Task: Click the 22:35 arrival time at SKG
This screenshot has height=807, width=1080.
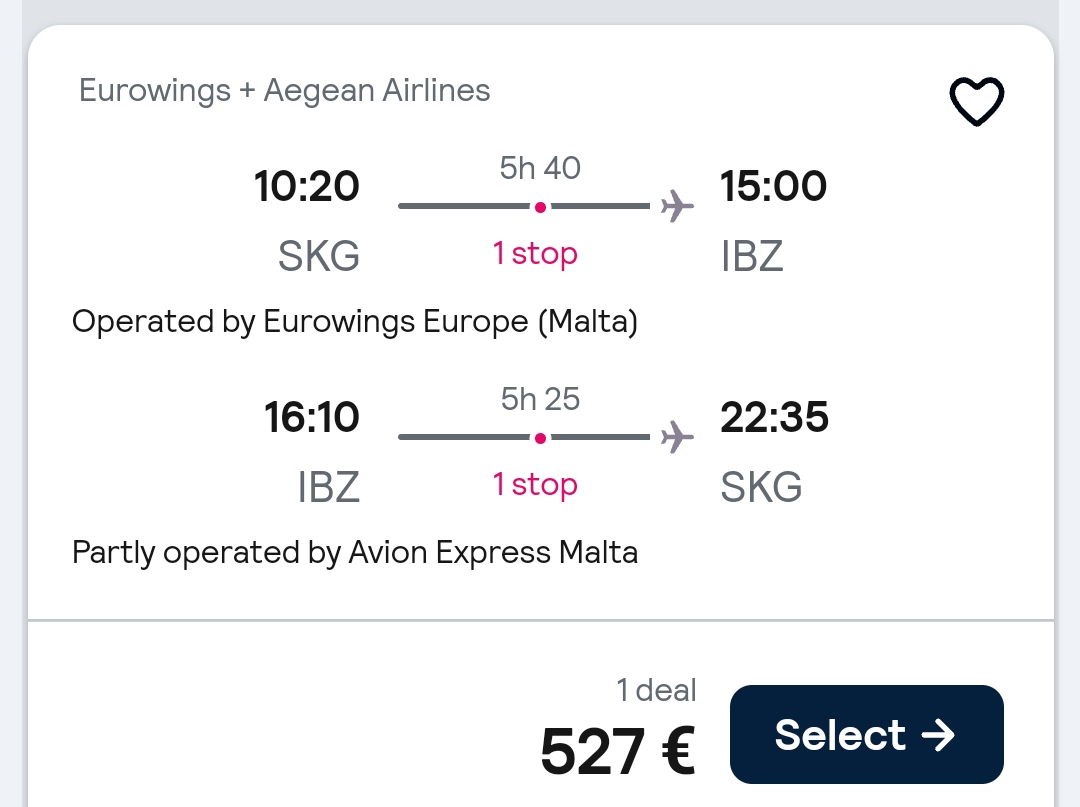Action: point(774,417)
